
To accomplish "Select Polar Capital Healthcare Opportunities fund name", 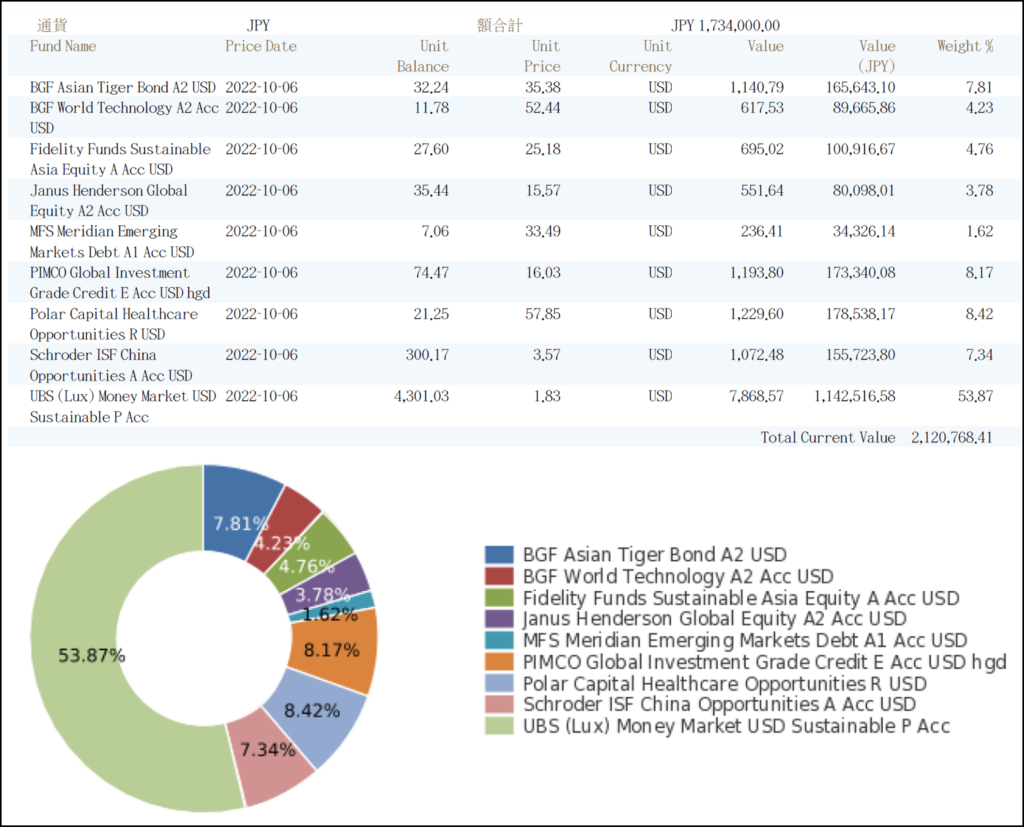I will tap(114, 324).
